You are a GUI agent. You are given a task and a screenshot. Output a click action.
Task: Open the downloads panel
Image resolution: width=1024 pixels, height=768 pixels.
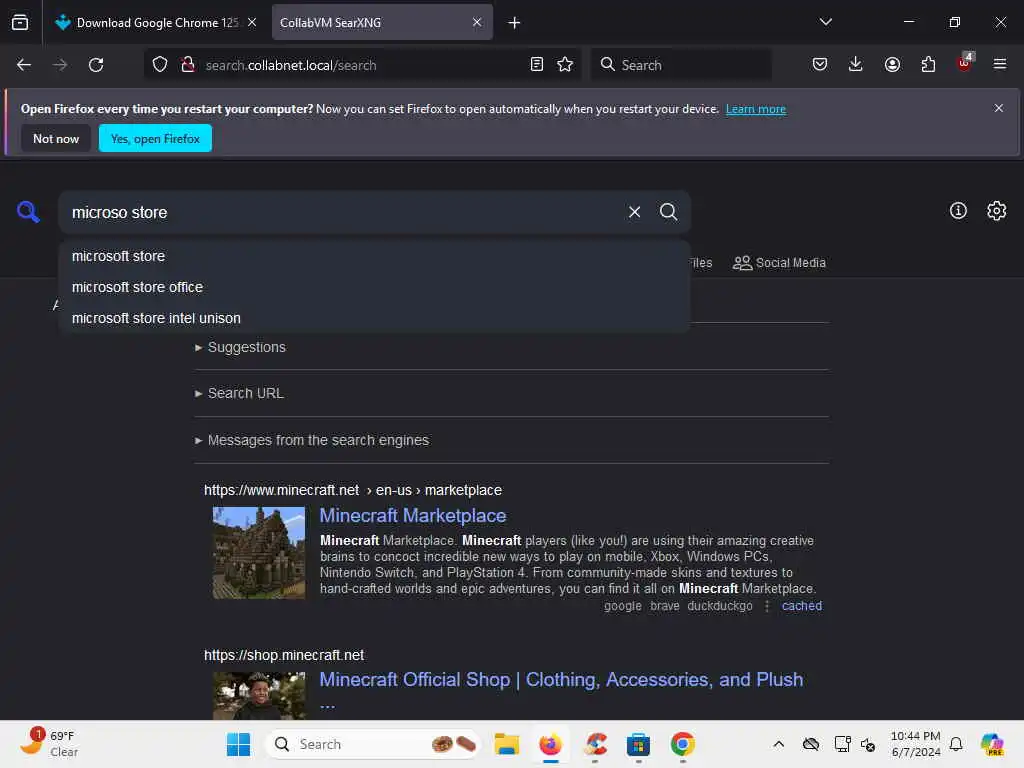(856, 64)
